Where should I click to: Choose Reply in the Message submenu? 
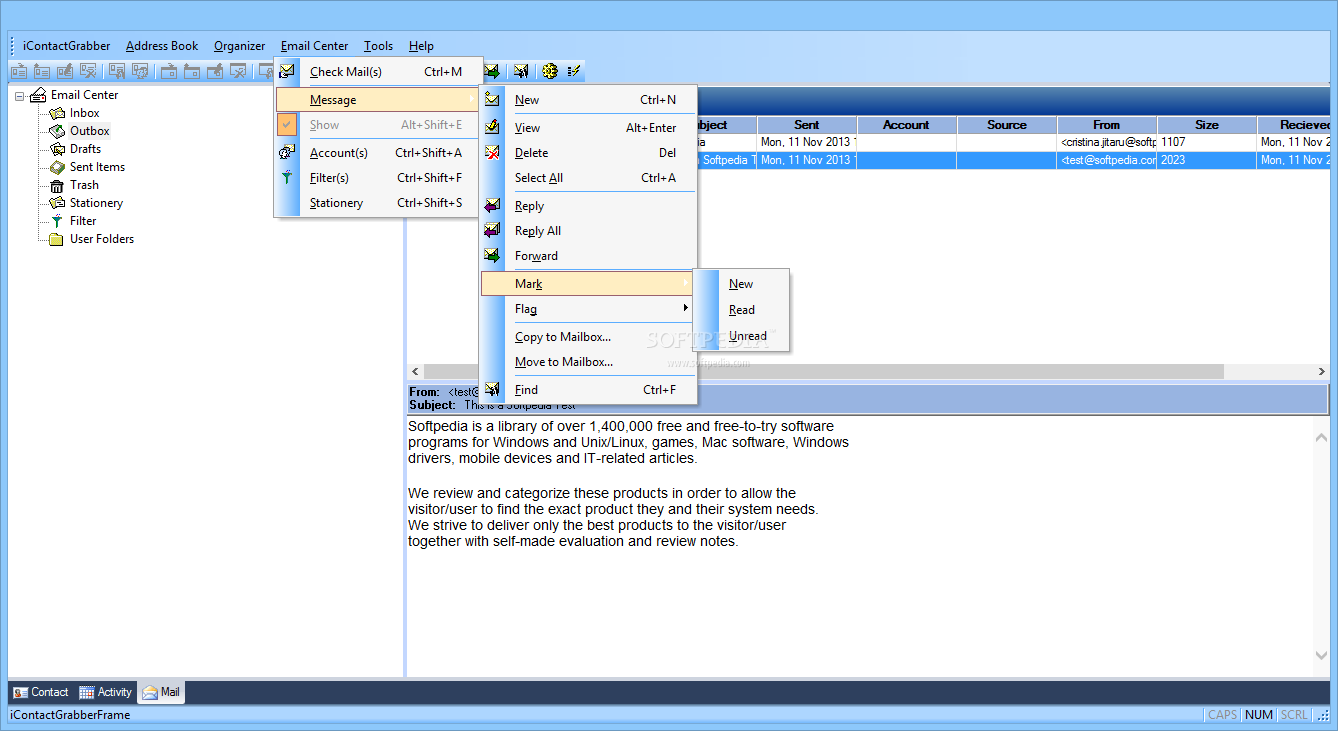(x=588, y=206)
